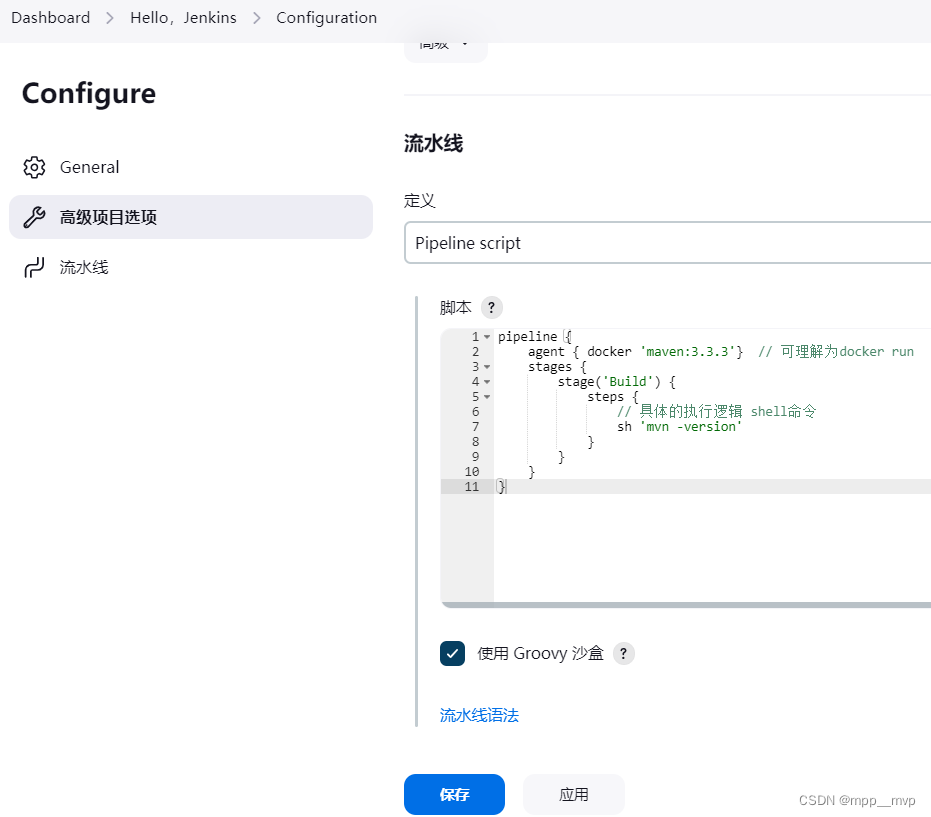The image size is (931, 817).
Task: Go to General section in sidebar
Action: [x=191, y=167]
